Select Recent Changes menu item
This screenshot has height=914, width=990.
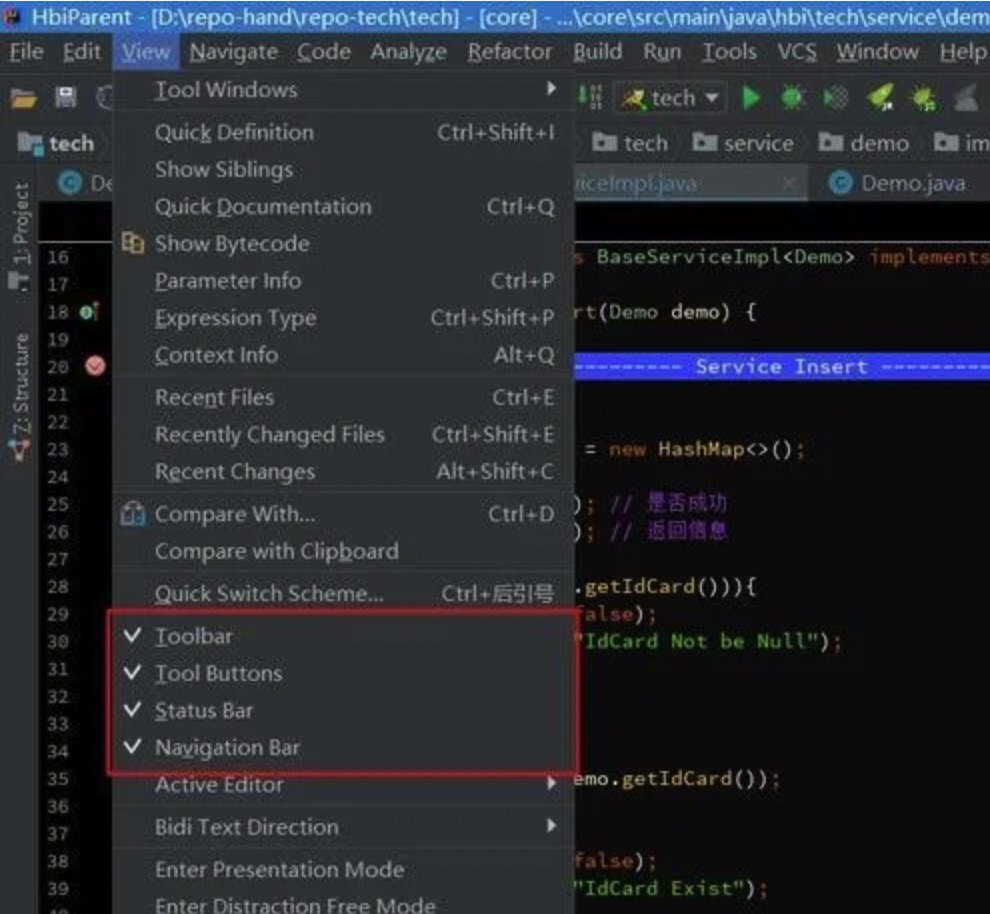click(x=343, y=472)
